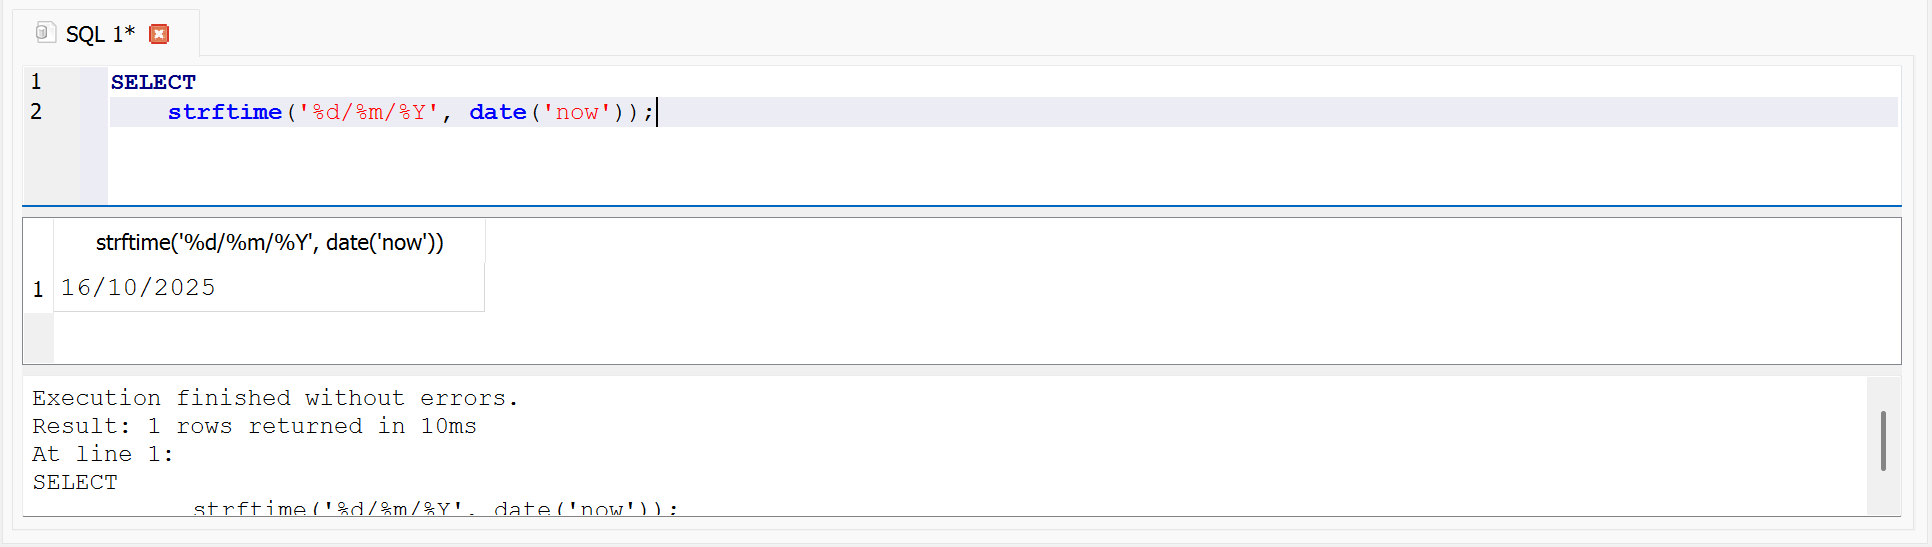The image size is (1932, 547).
Task: Select row header 1 in results grid
Action: pyautogui.click(x=38, y=289)
